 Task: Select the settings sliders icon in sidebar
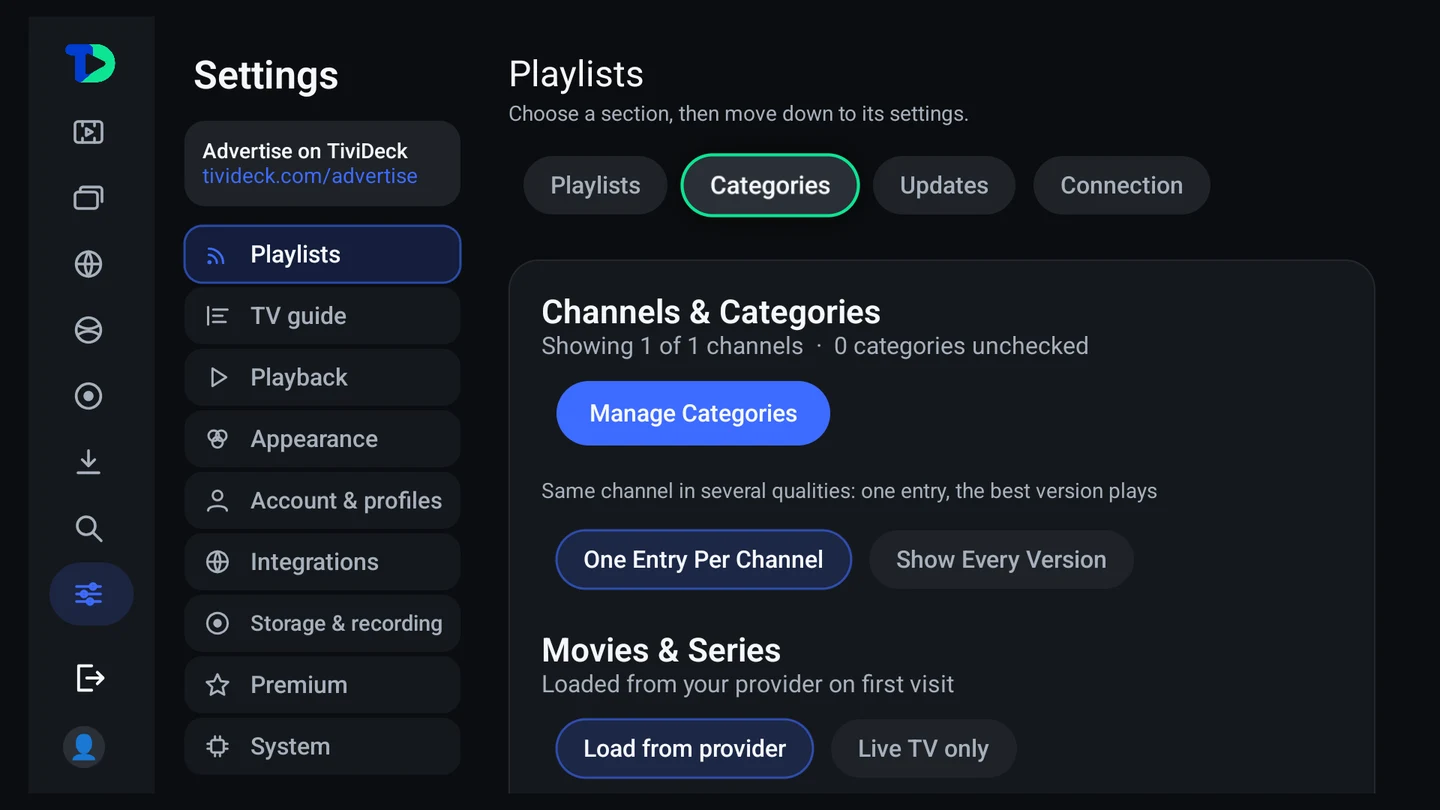(91, 594)
